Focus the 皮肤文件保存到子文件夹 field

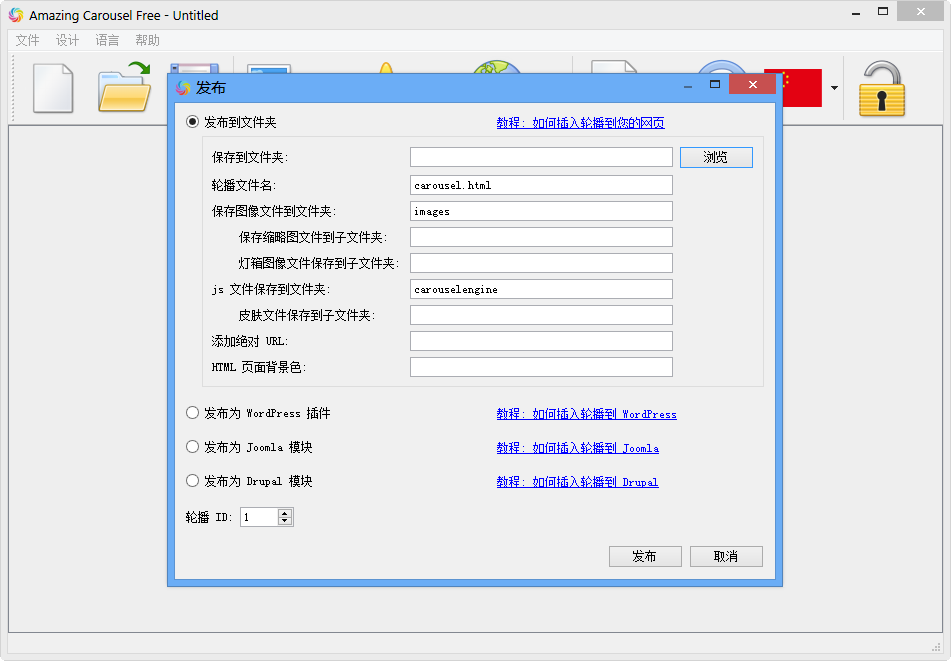(x=541, y=315)
